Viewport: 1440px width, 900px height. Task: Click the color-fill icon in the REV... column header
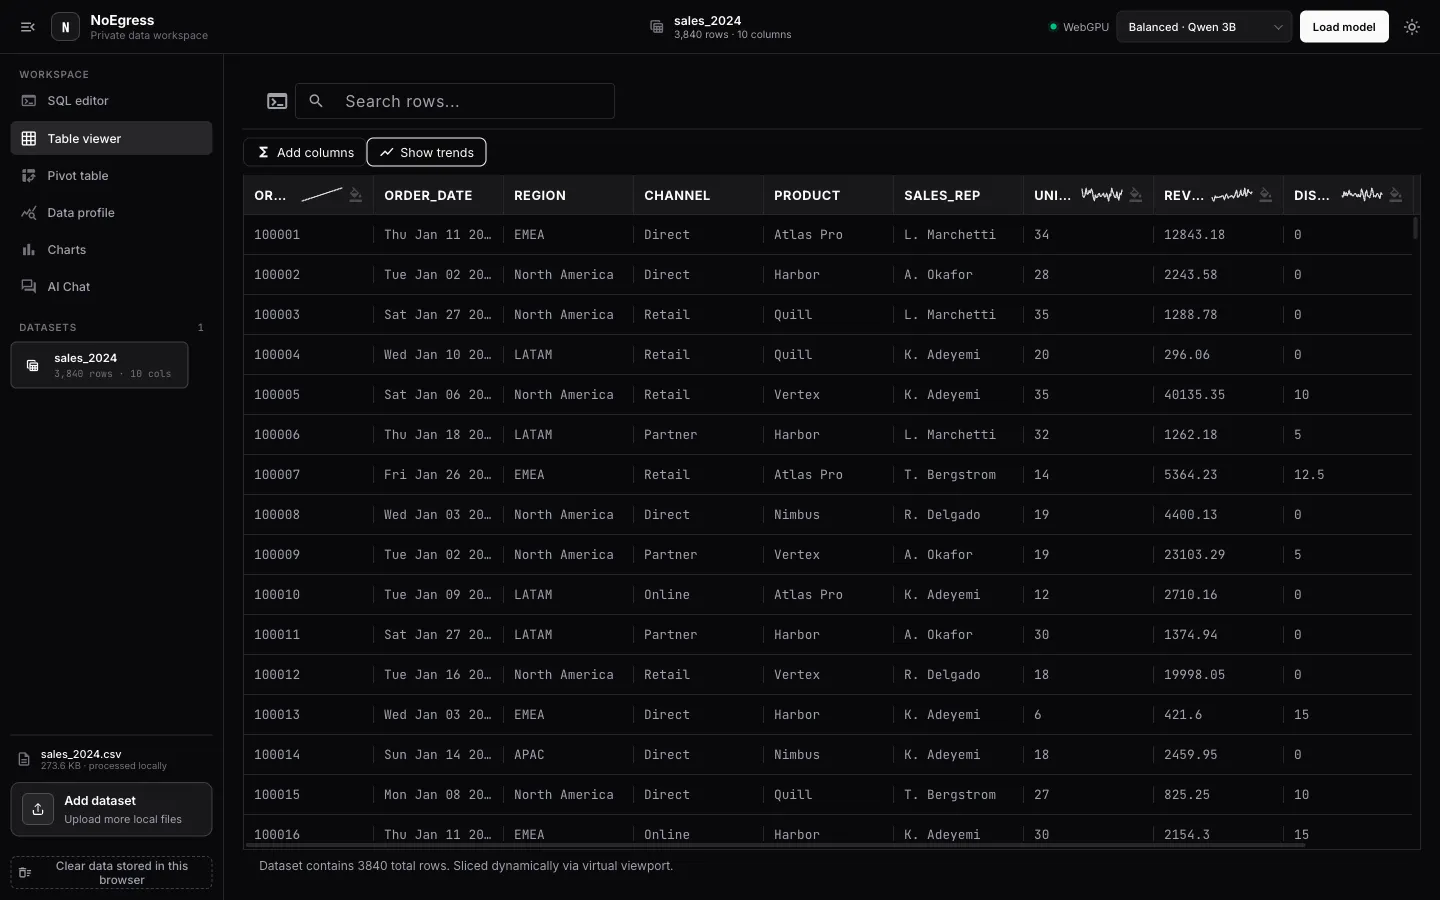pos(1266,195)
